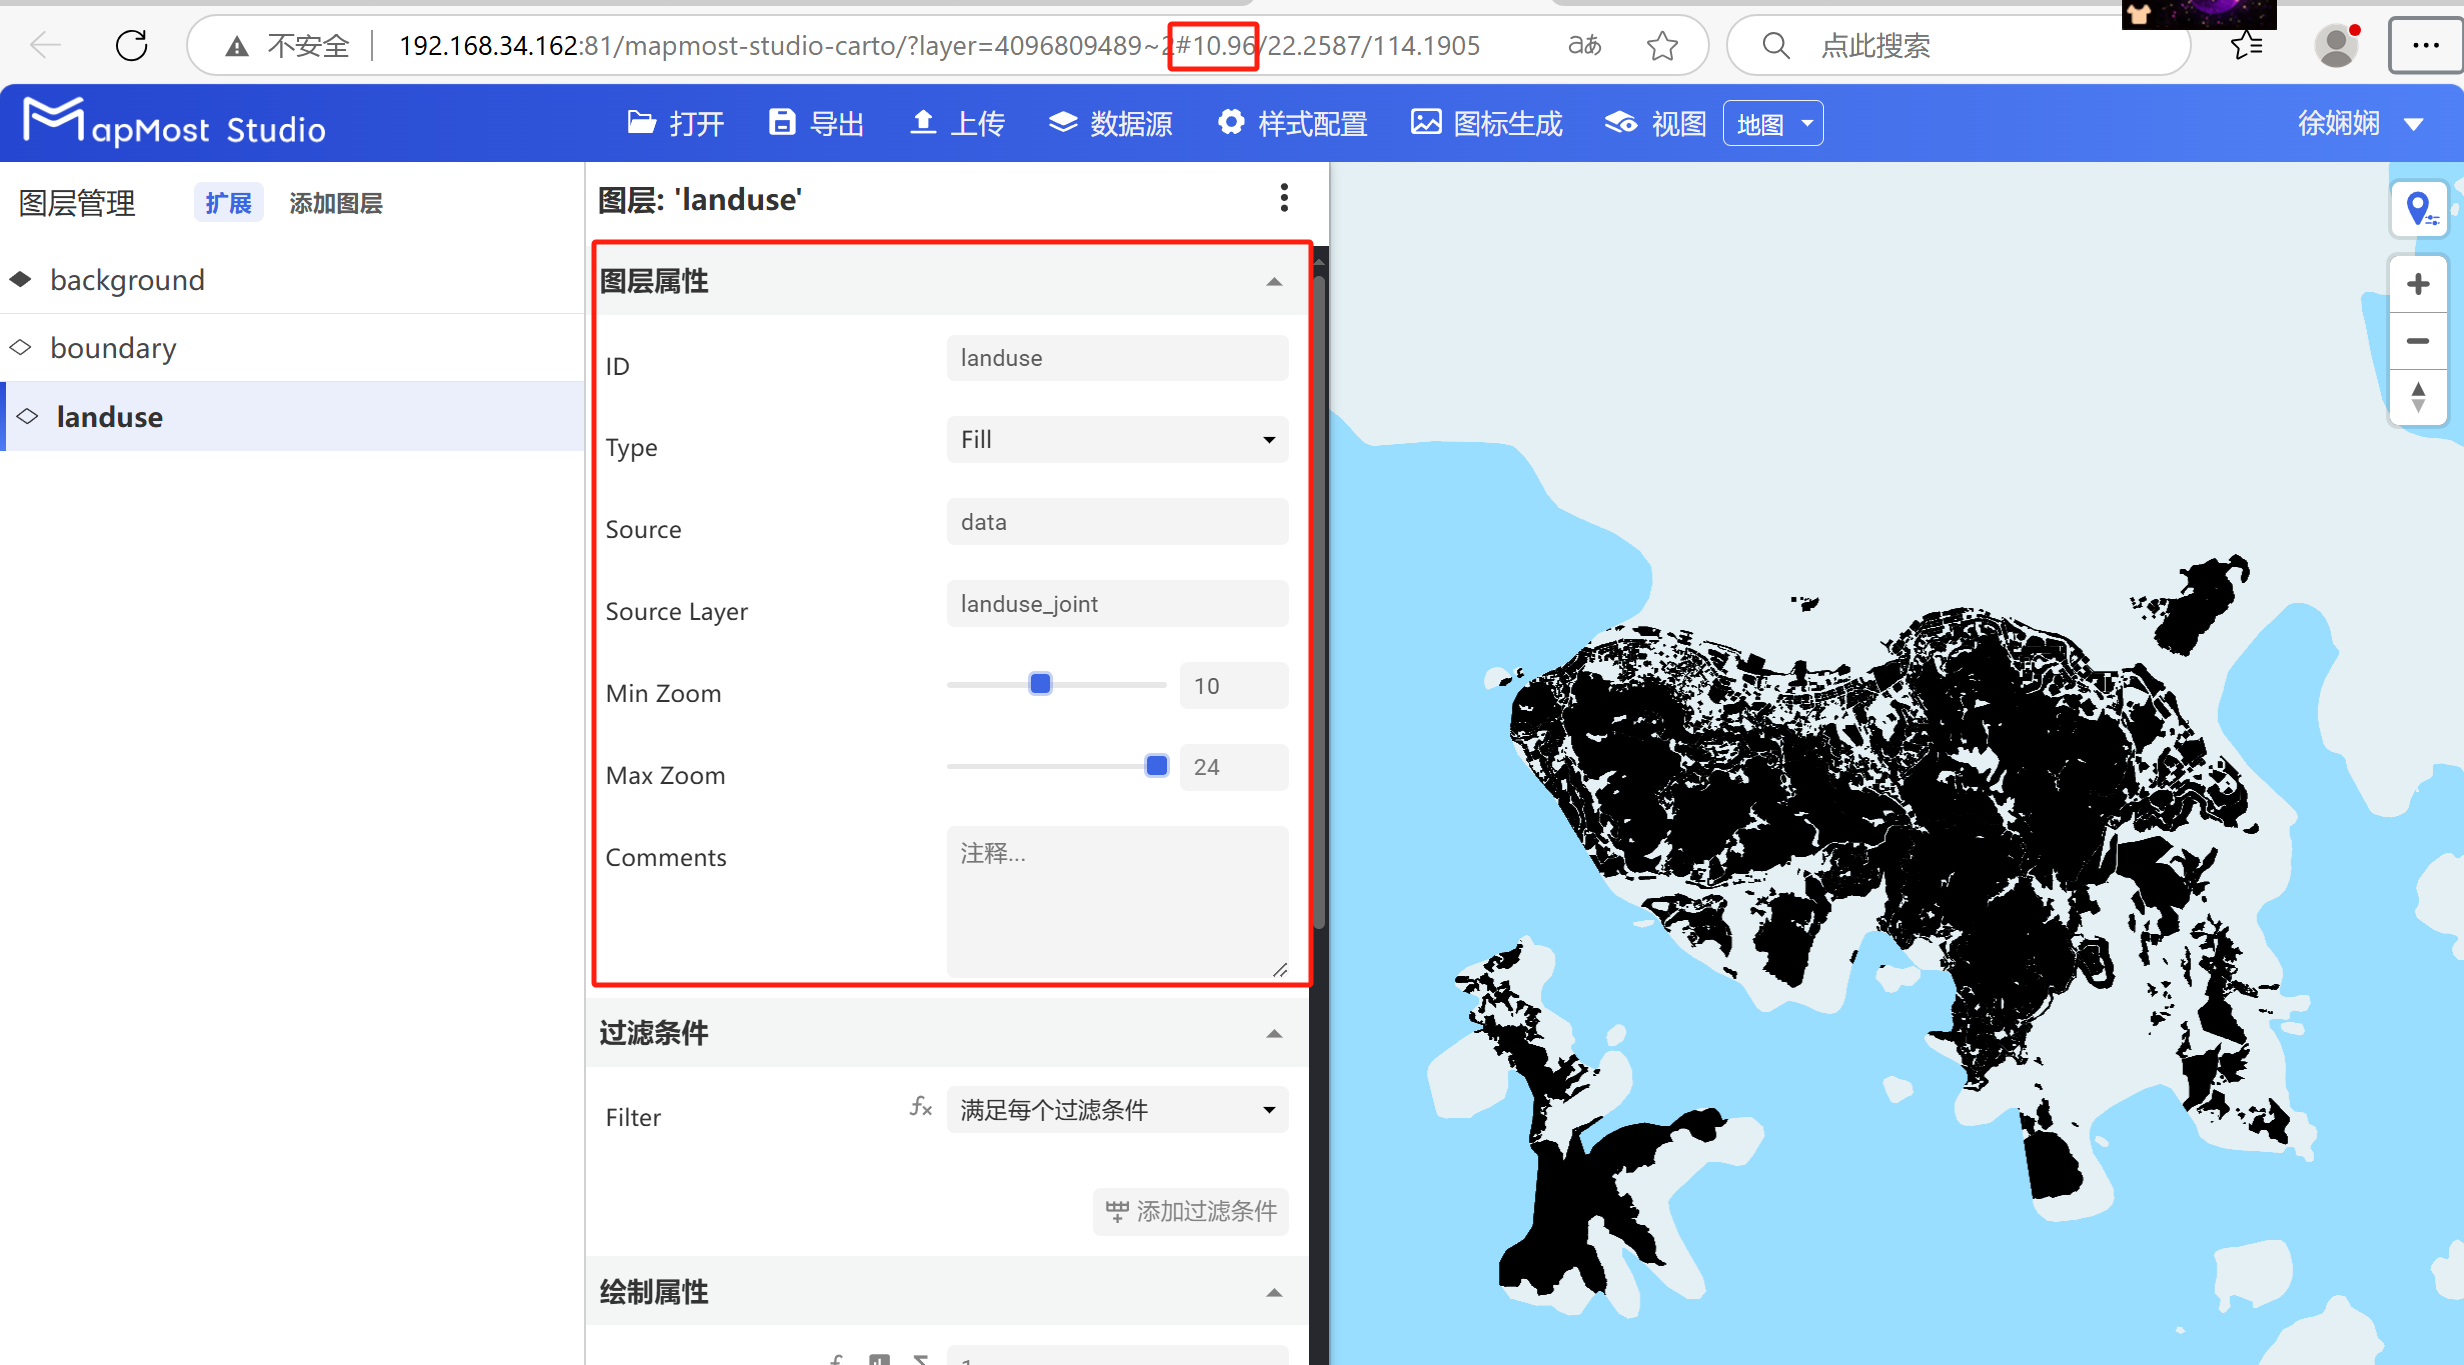Open a project via the 打开 toolbar icon
The height and width of the screenshot is (1365, 2464).
click(676, 122)
